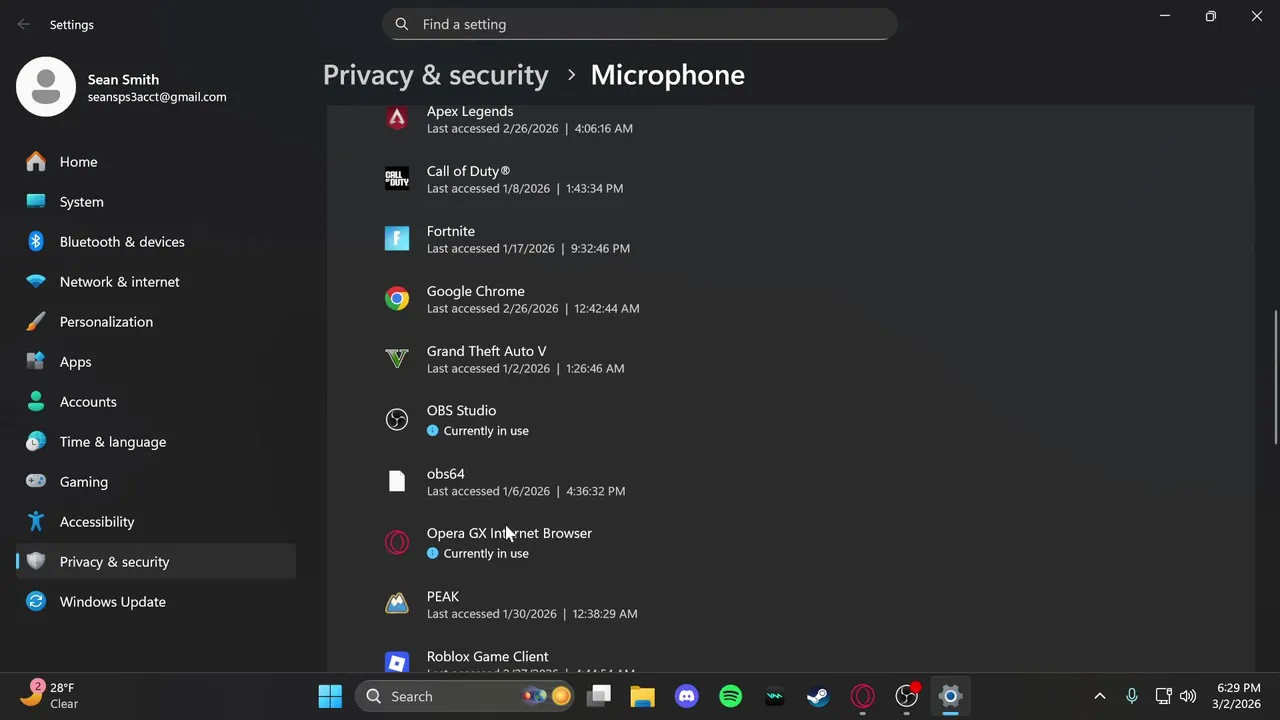Open Accounts settings
The height and width of the screenshot is (720, 1280).
click(156, 402)
